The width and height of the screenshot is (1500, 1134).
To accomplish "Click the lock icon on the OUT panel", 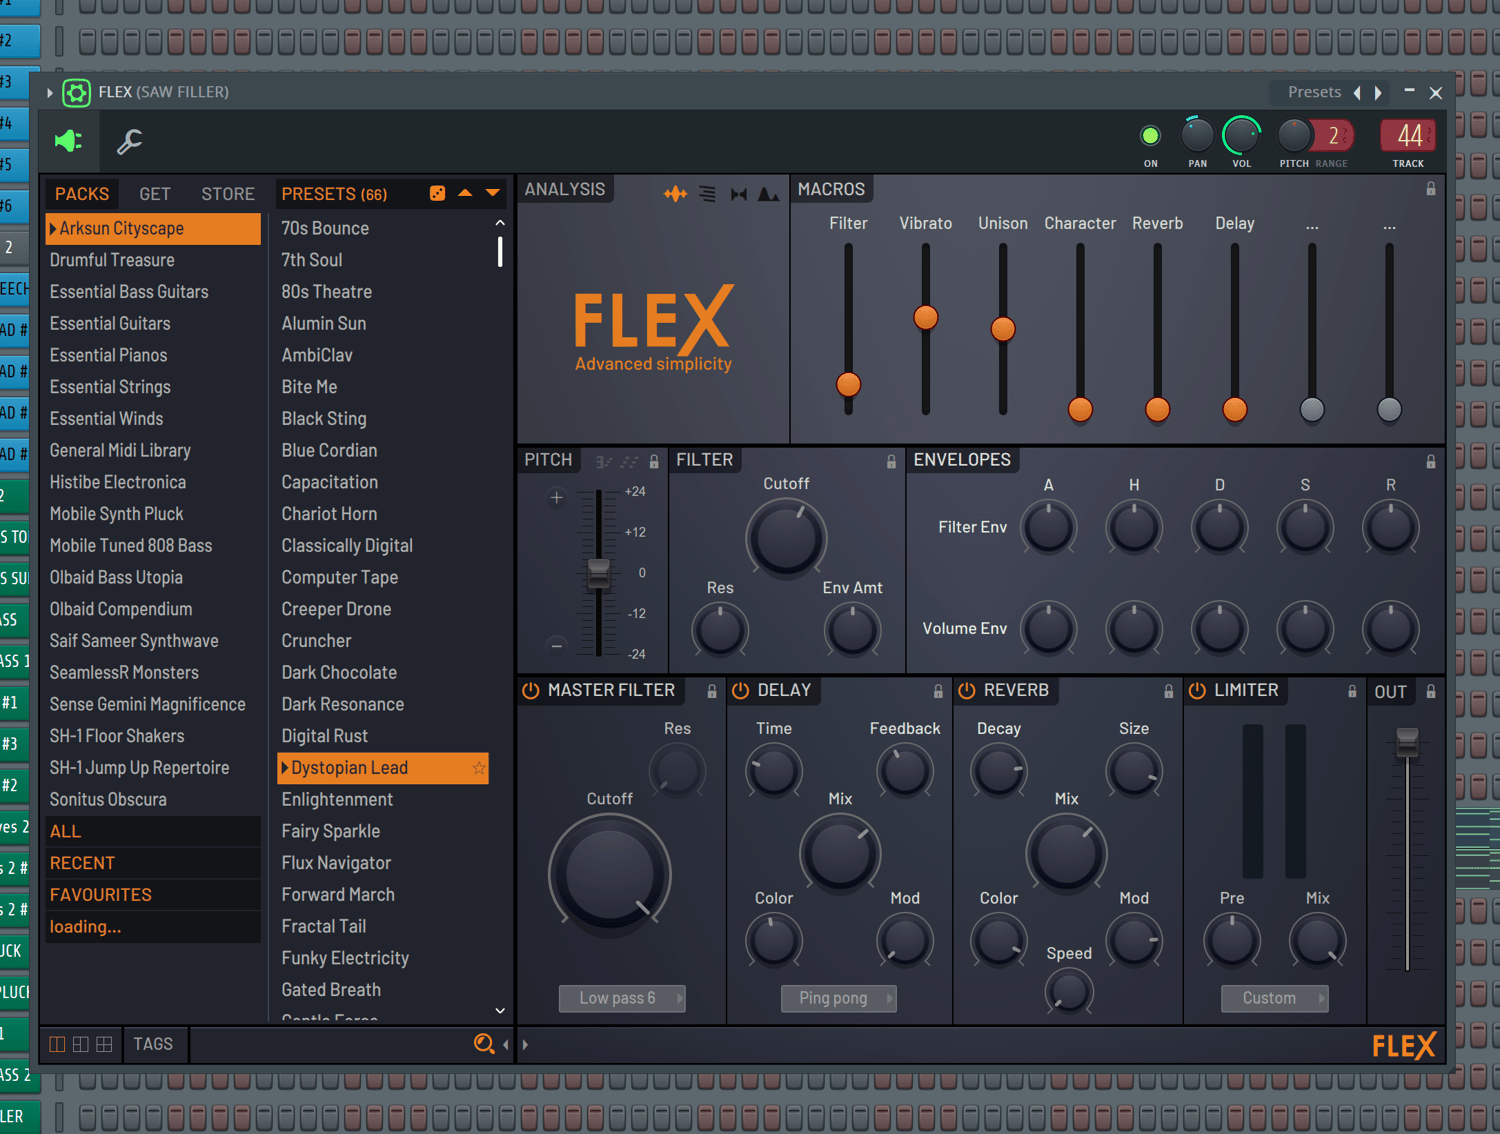I will (1431, 691).
